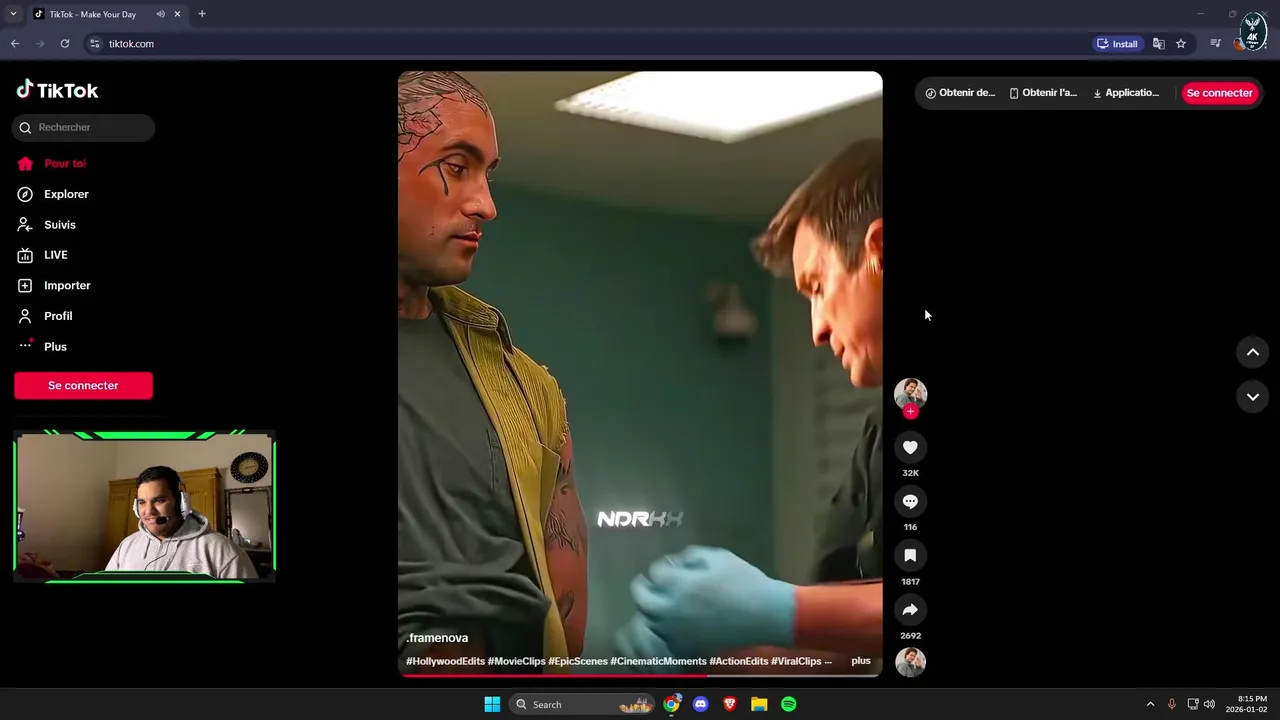Reload the page with the refresh icon
The height and width of the screenshot is (720, 1280).
tap(65, 44)
